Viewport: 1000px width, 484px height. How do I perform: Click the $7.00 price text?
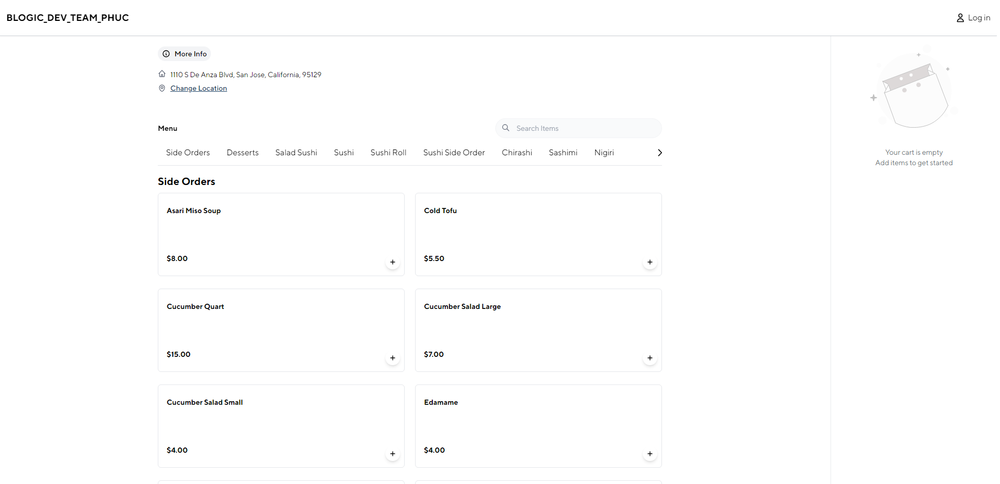point(434,355)
